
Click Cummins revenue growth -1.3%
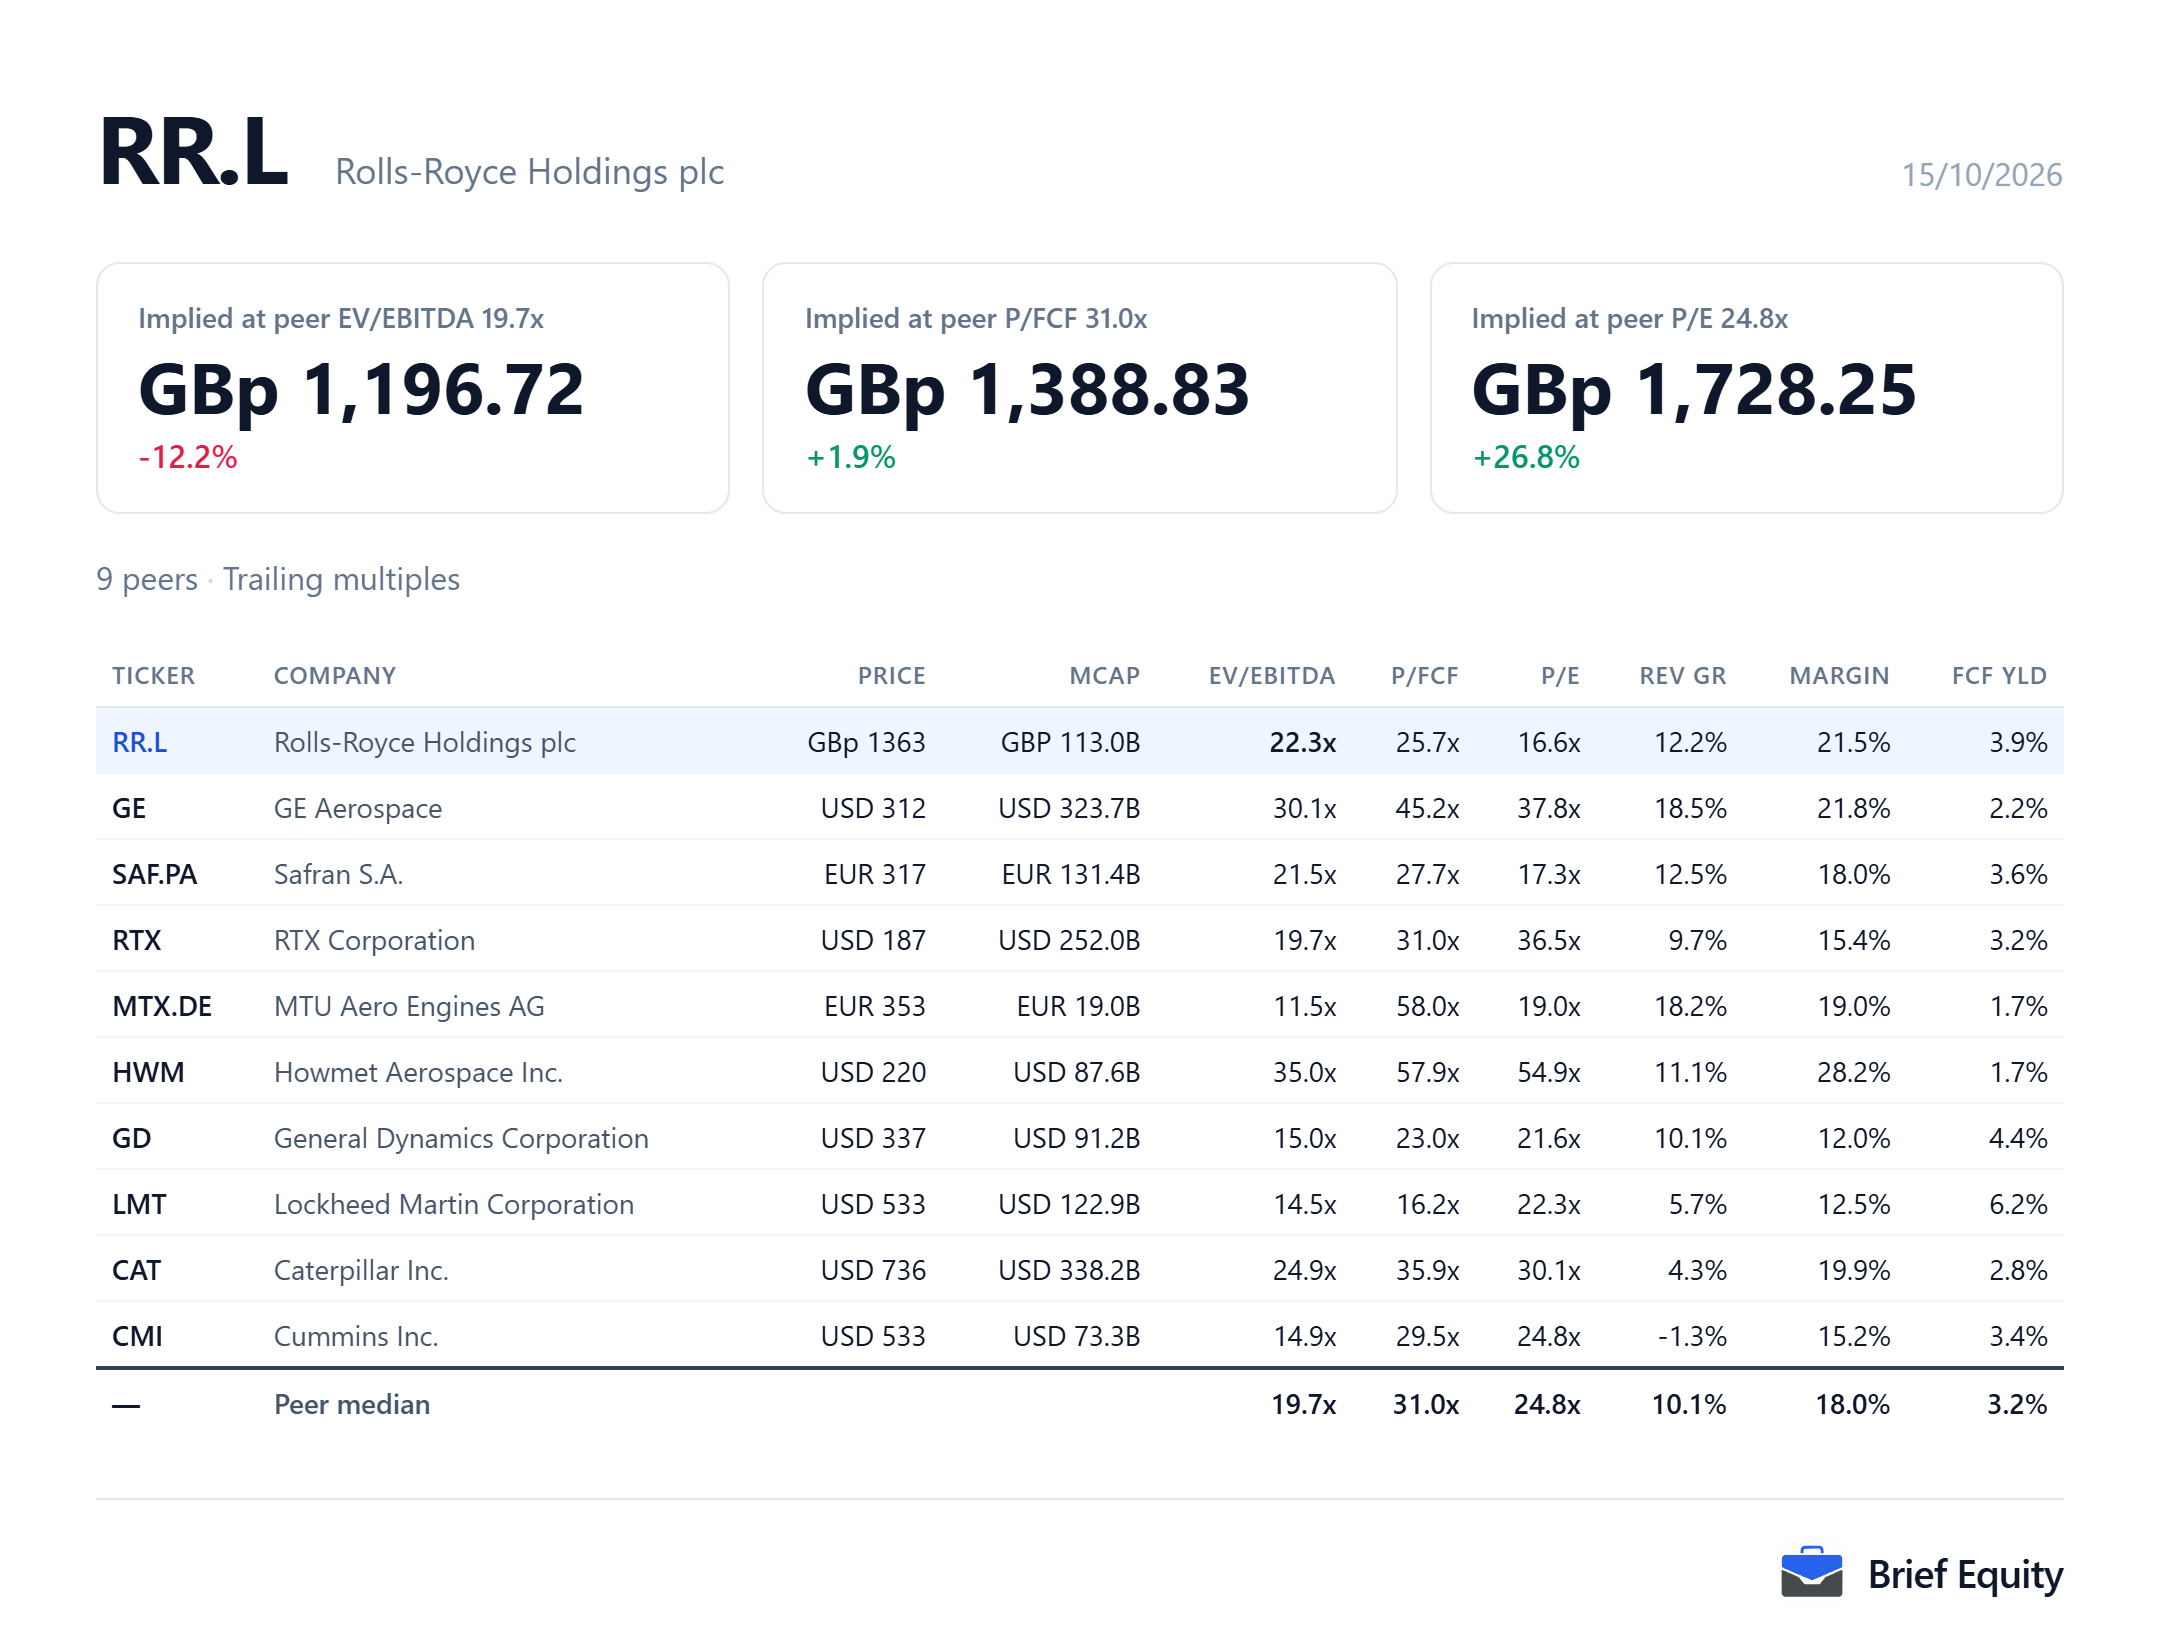coord(1692,1336)
